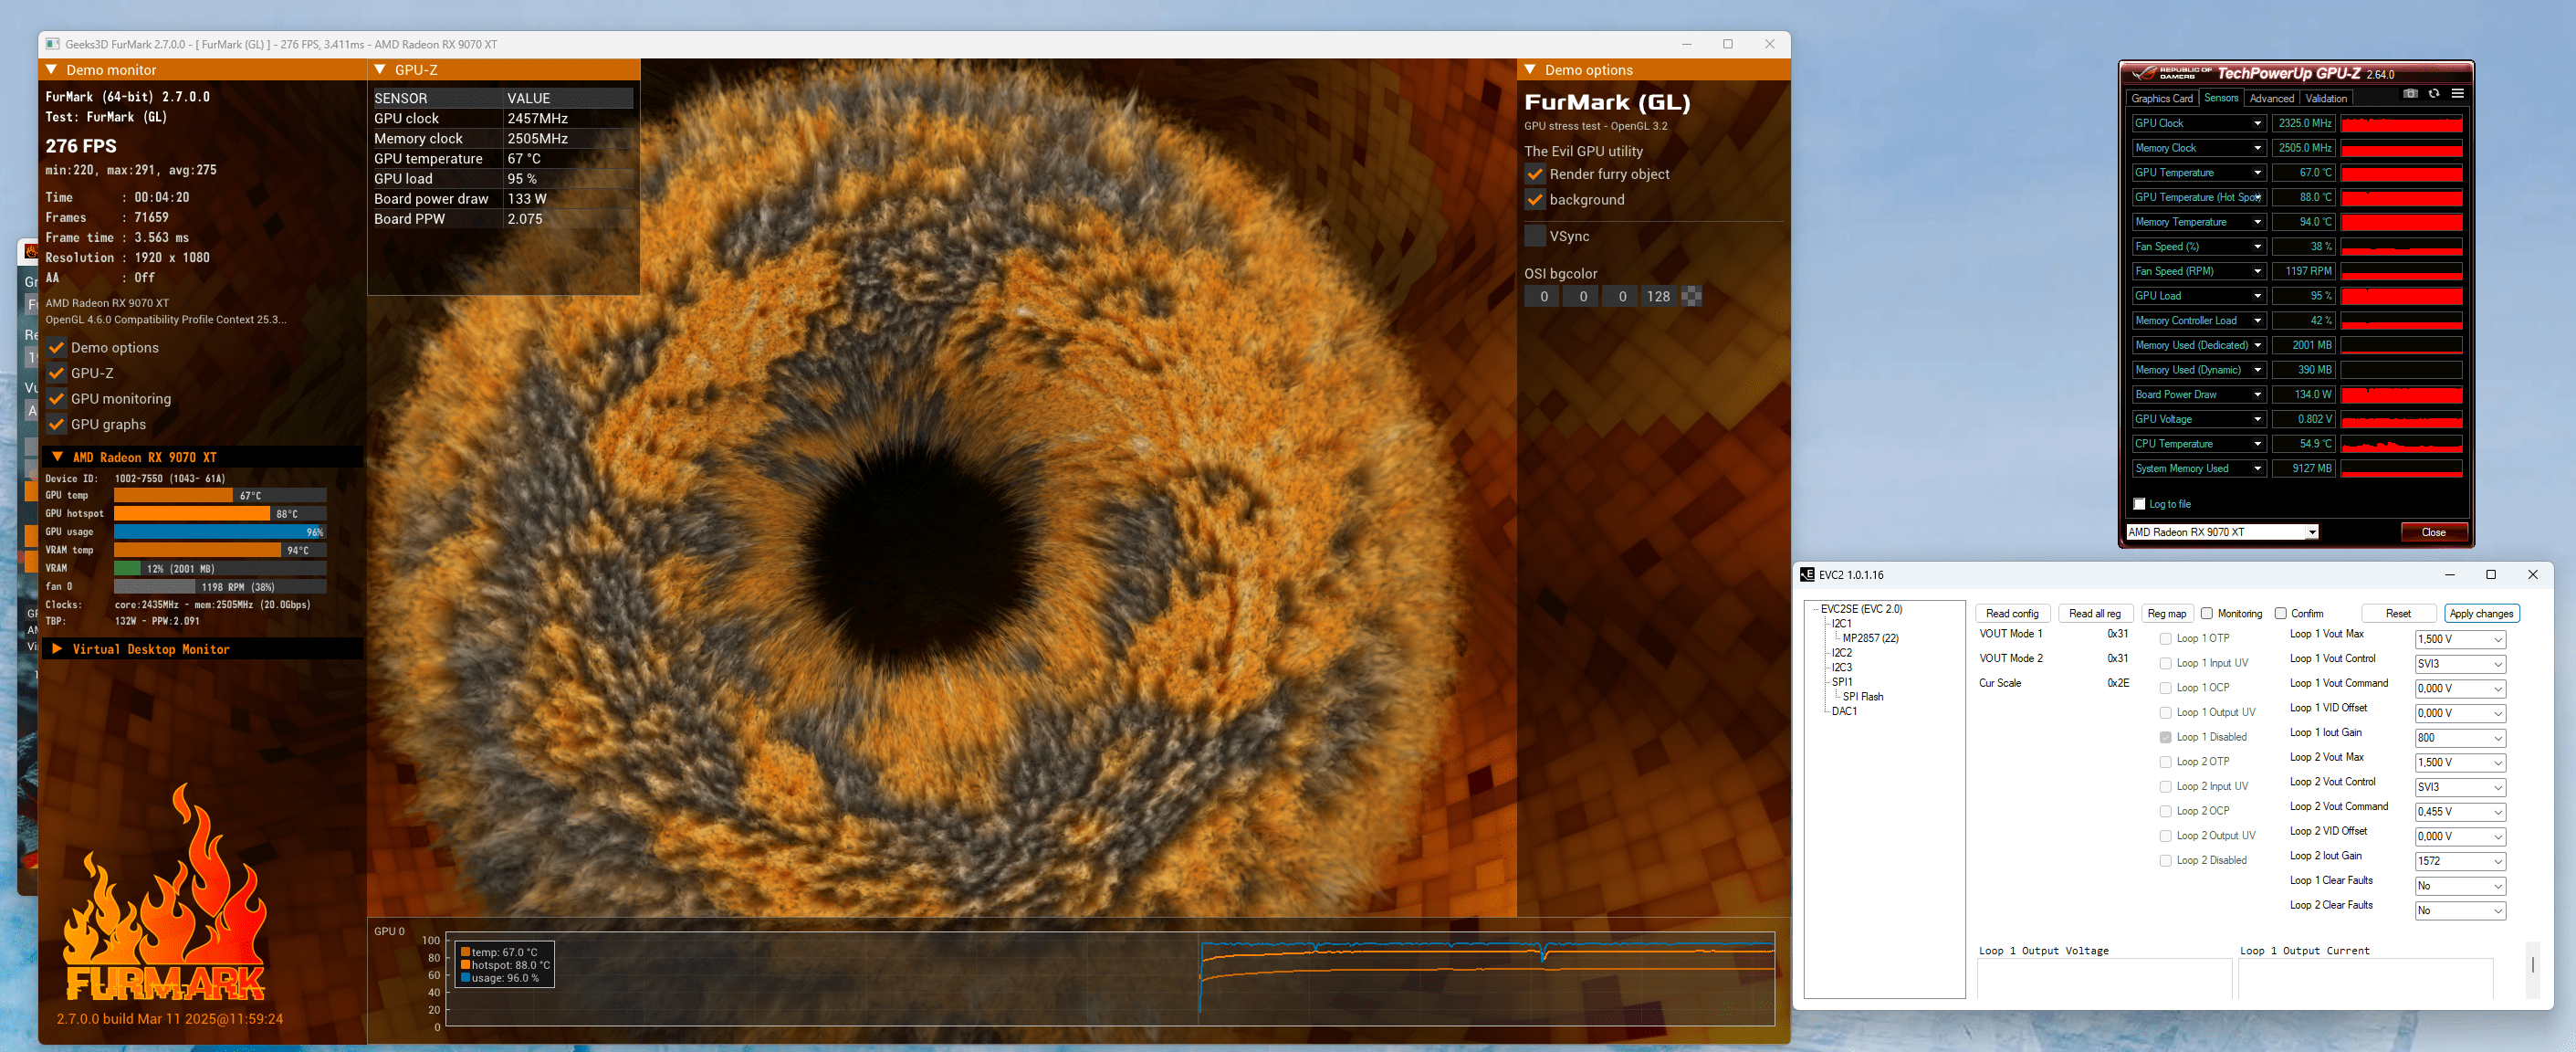The image size is (2576, 1052).
Task: Click the OSI bgcolor checkered picker icon
Action: (x=1691, y=297)
